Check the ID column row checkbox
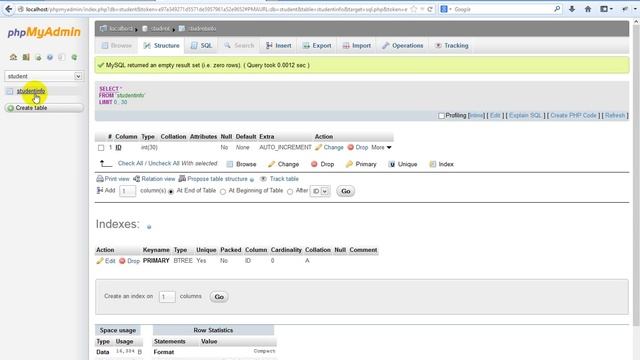 point(101,148)
